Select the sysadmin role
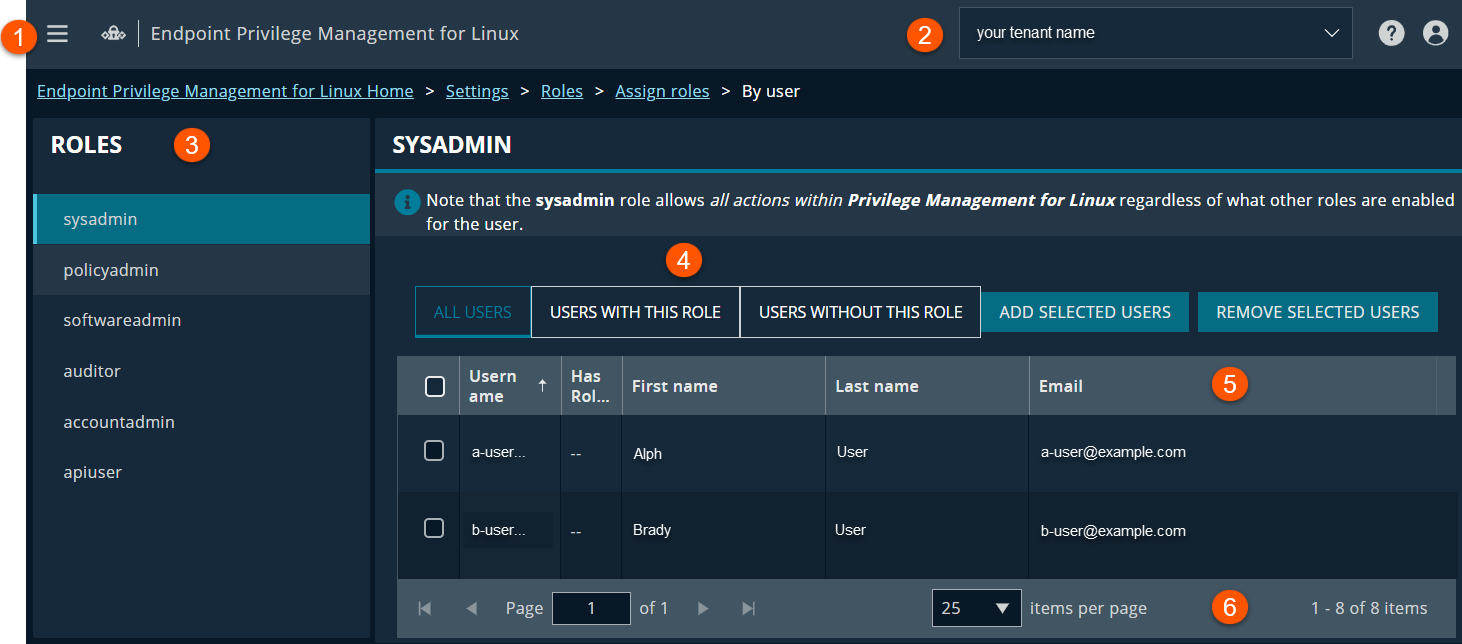Screen dimensions: 1462x644 click(202, 219)
